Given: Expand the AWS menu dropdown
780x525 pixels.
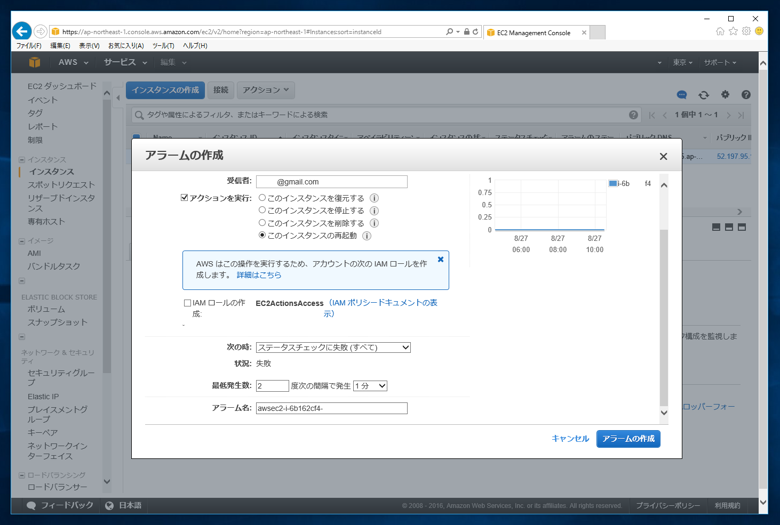Looking at the screenshot, I should point(73,62).
